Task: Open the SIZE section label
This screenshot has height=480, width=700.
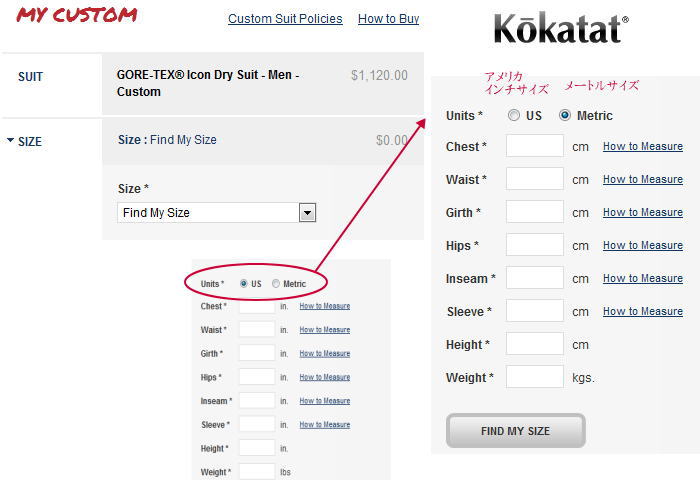Action: [x=30, y=142]
